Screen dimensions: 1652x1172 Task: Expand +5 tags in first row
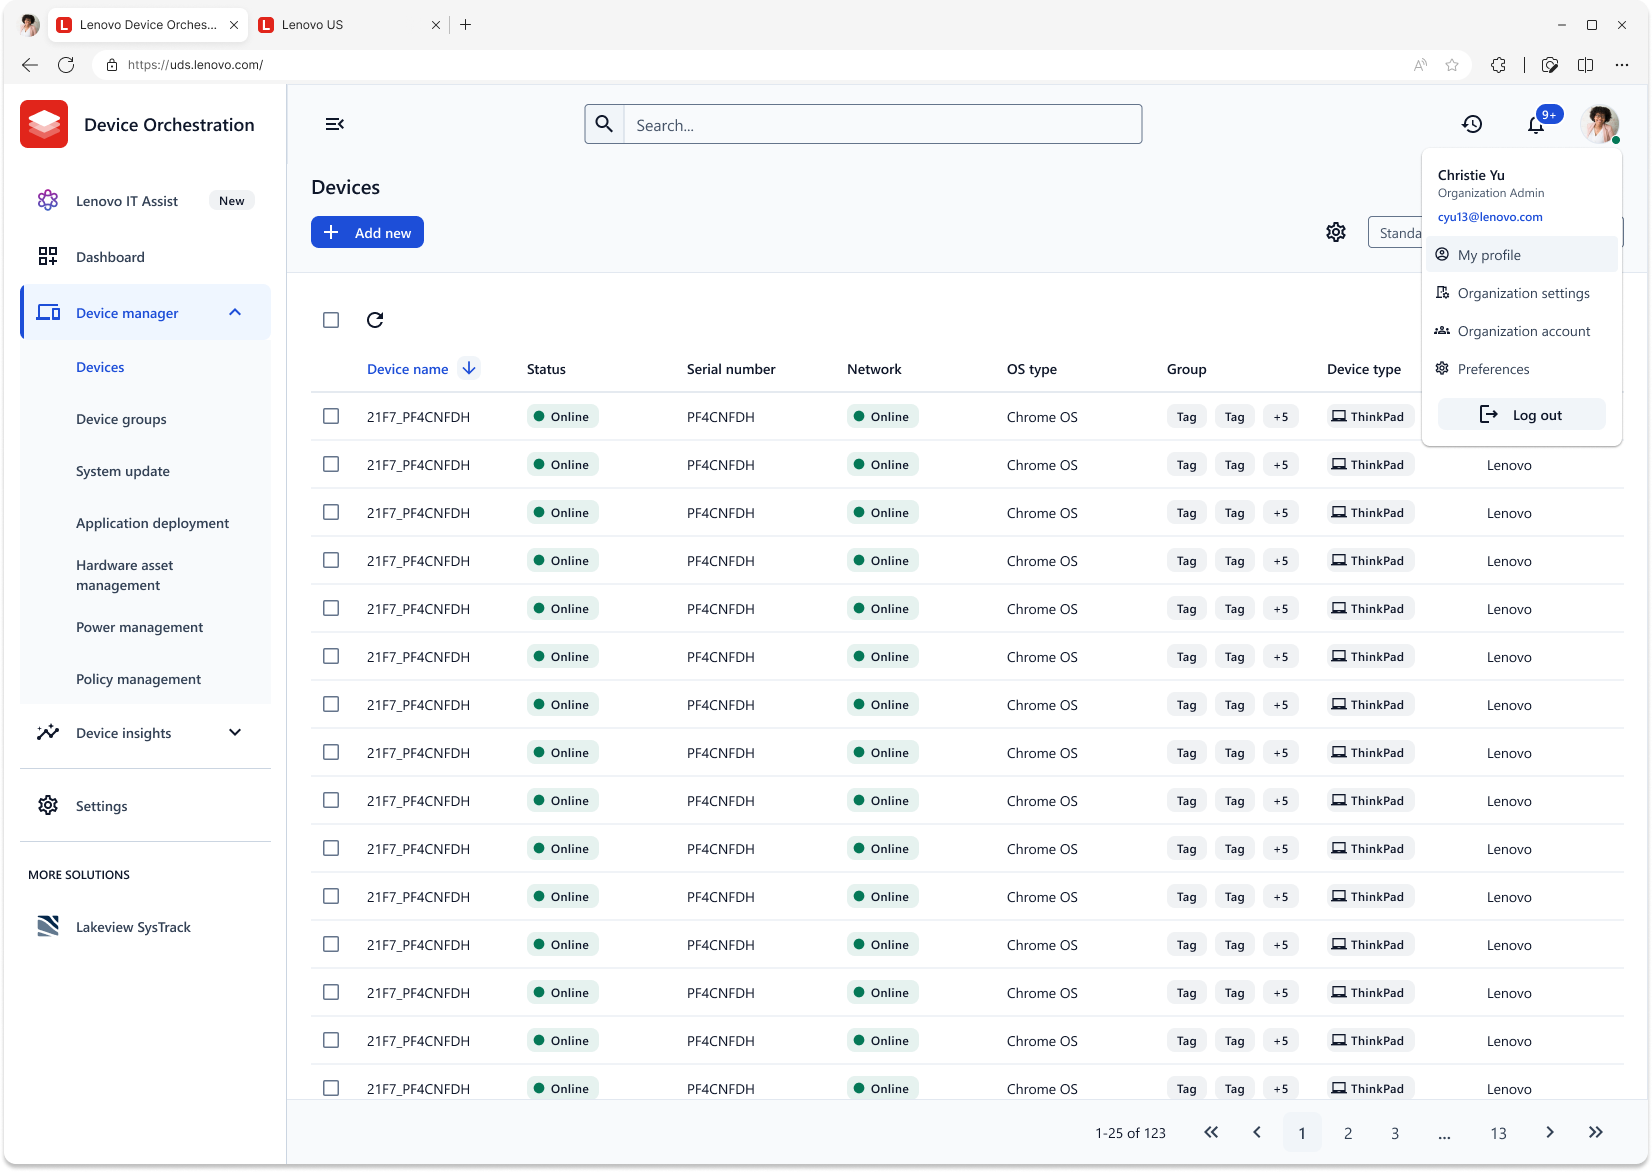1281,416
